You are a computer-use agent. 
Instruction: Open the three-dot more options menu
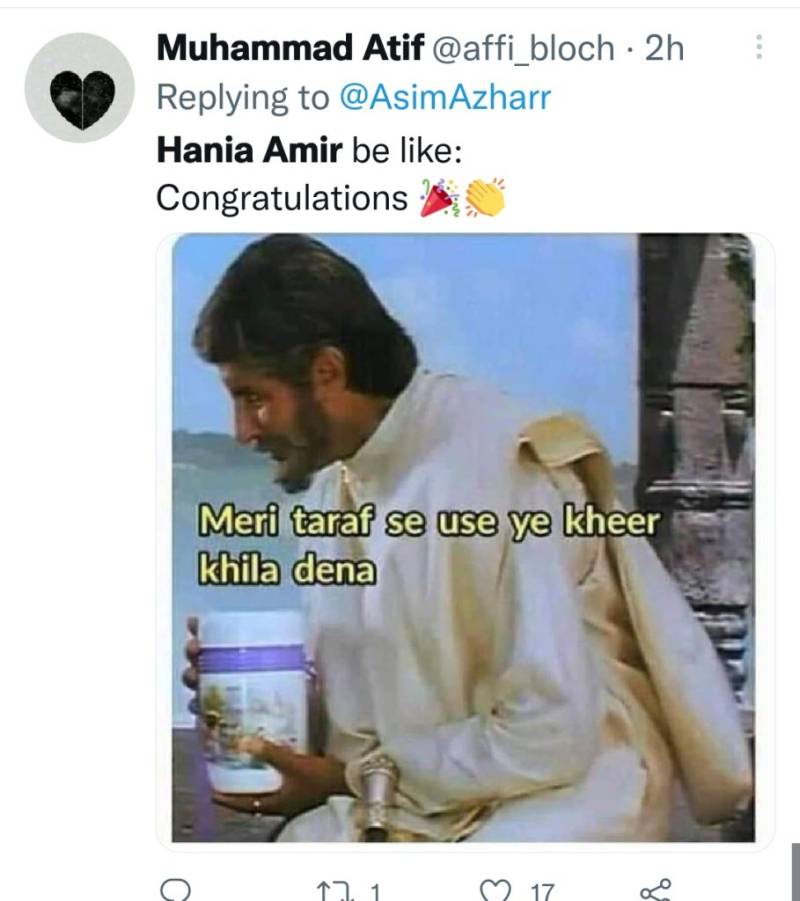(759, 47)
